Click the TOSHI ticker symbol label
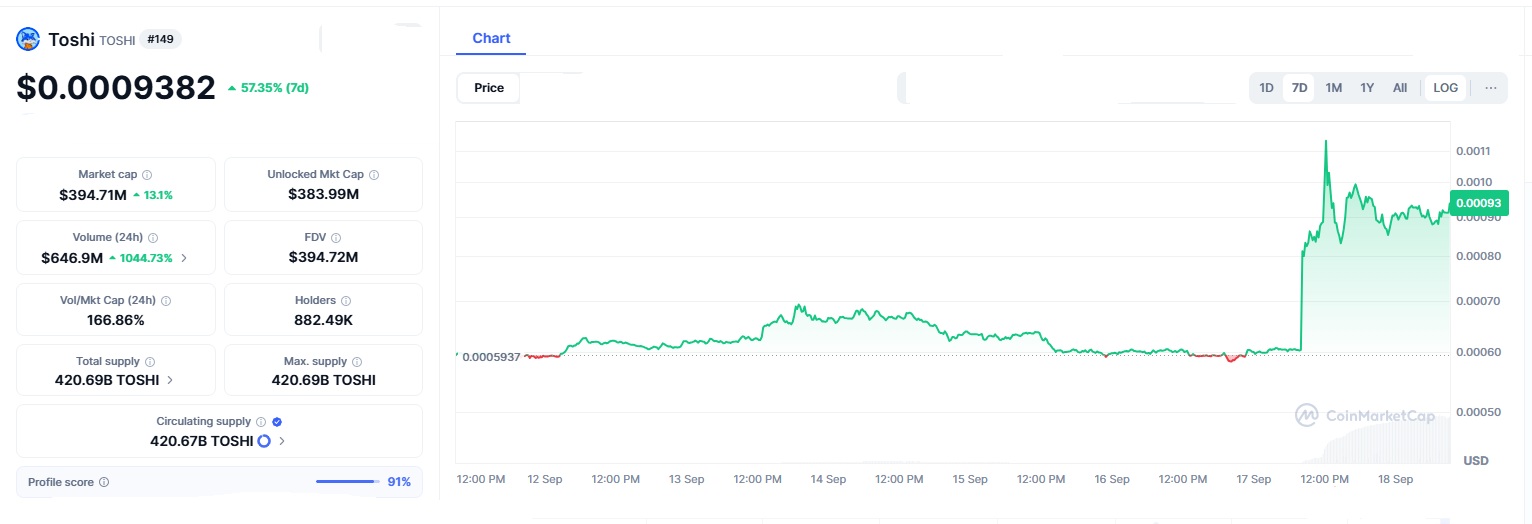 tap(117, 41)
